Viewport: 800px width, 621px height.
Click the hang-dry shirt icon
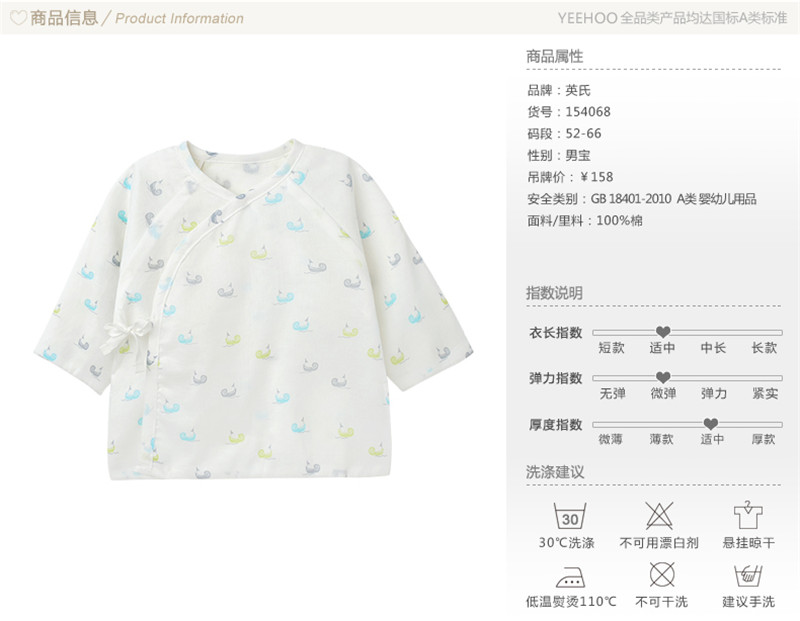pos(748,515)
